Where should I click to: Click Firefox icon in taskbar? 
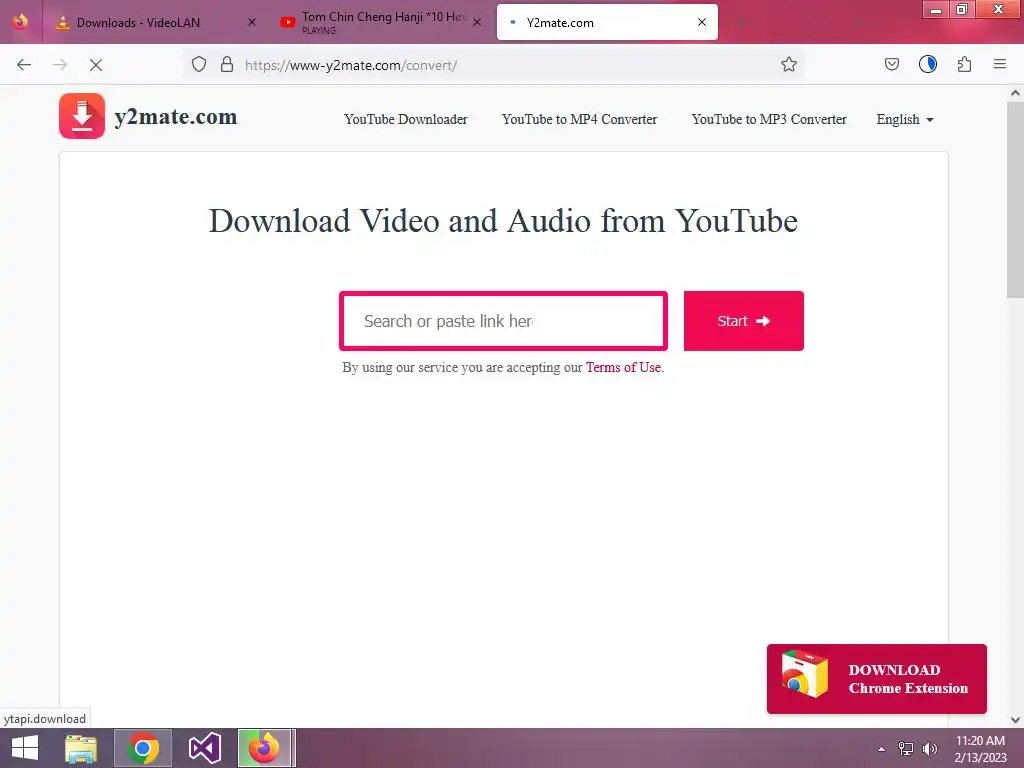264,748
